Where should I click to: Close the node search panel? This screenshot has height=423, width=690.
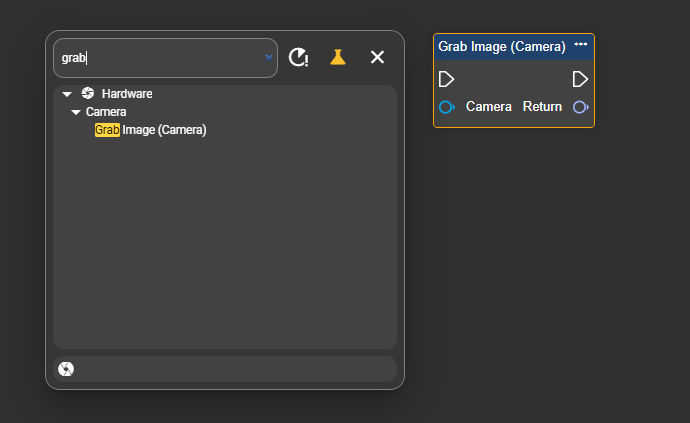[377, 57]
